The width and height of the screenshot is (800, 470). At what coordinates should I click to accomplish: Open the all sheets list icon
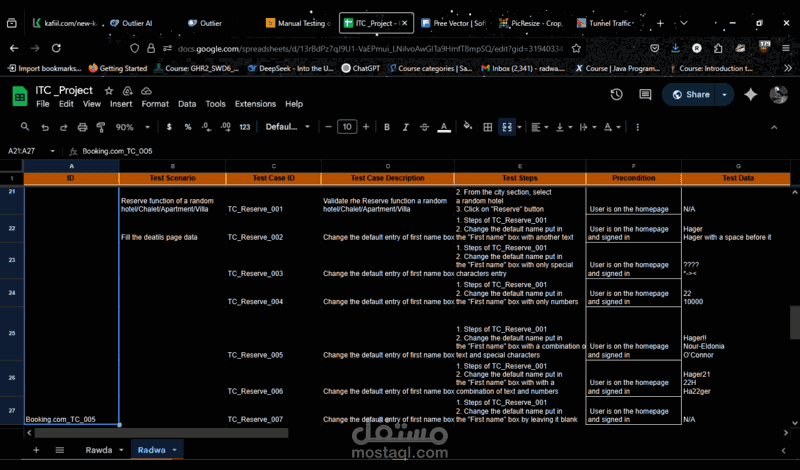point(60,450)
